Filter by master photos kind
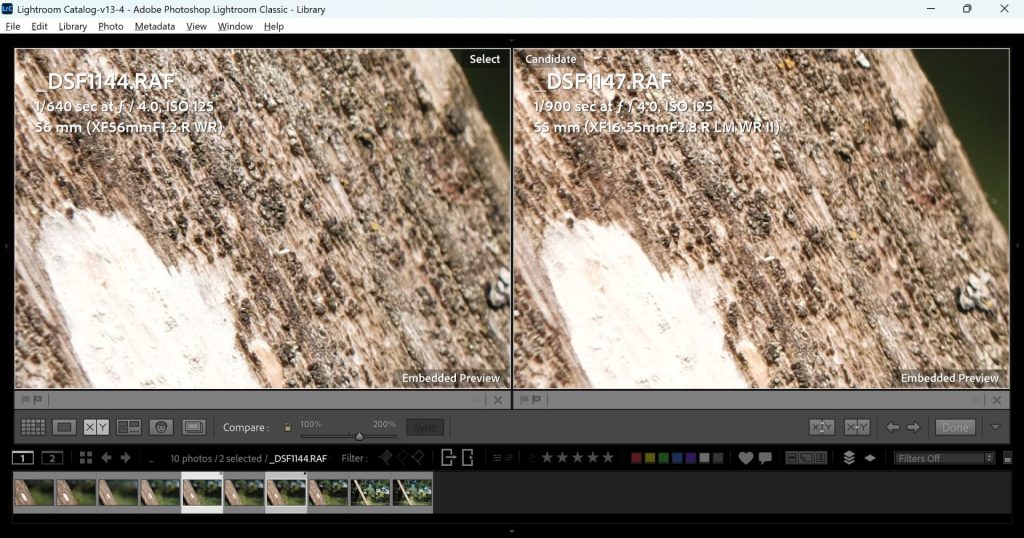The height and width of the screenshot is (538, 1024). (792, 458)
